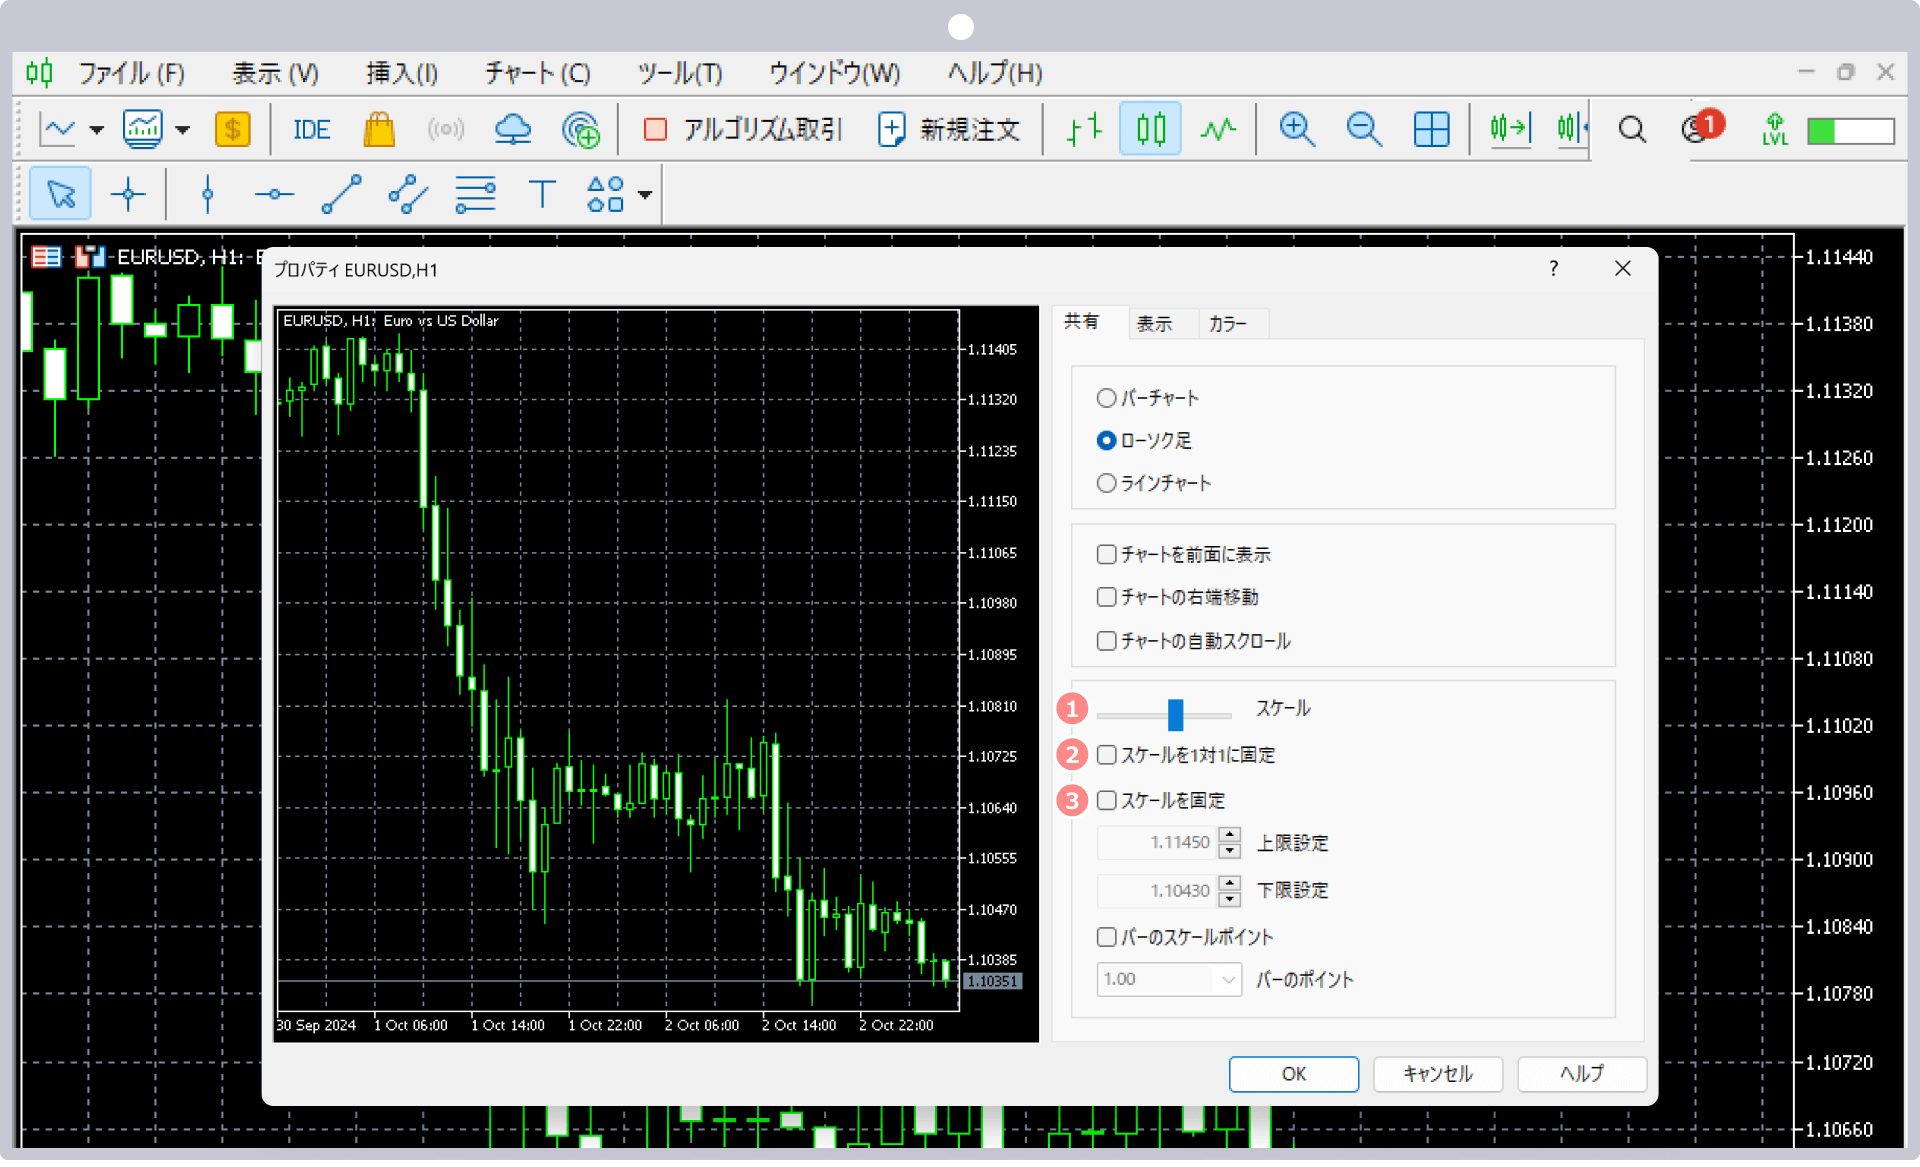Click the auto scroll chart icon
1920x1167 pixels.
1510,130
